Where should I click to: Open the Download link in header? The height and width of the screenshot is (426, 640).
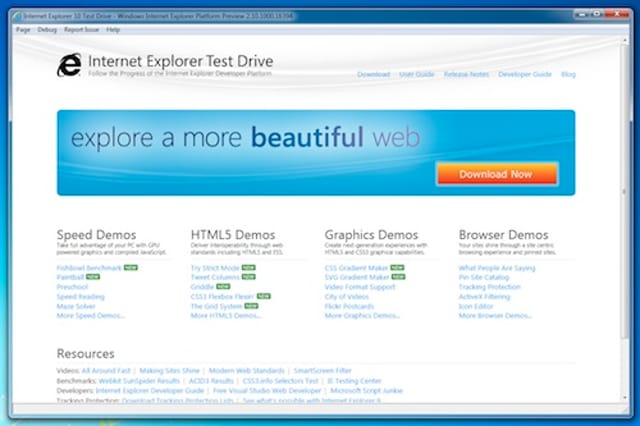coord(373,74)
